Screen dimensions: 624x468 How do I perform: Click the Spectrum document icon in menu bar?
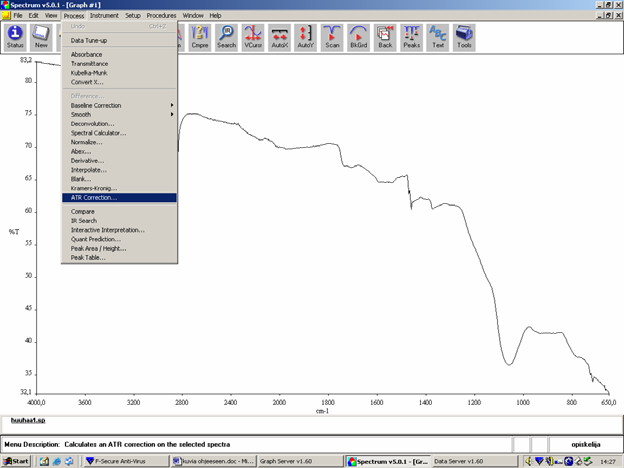point(6,16)
